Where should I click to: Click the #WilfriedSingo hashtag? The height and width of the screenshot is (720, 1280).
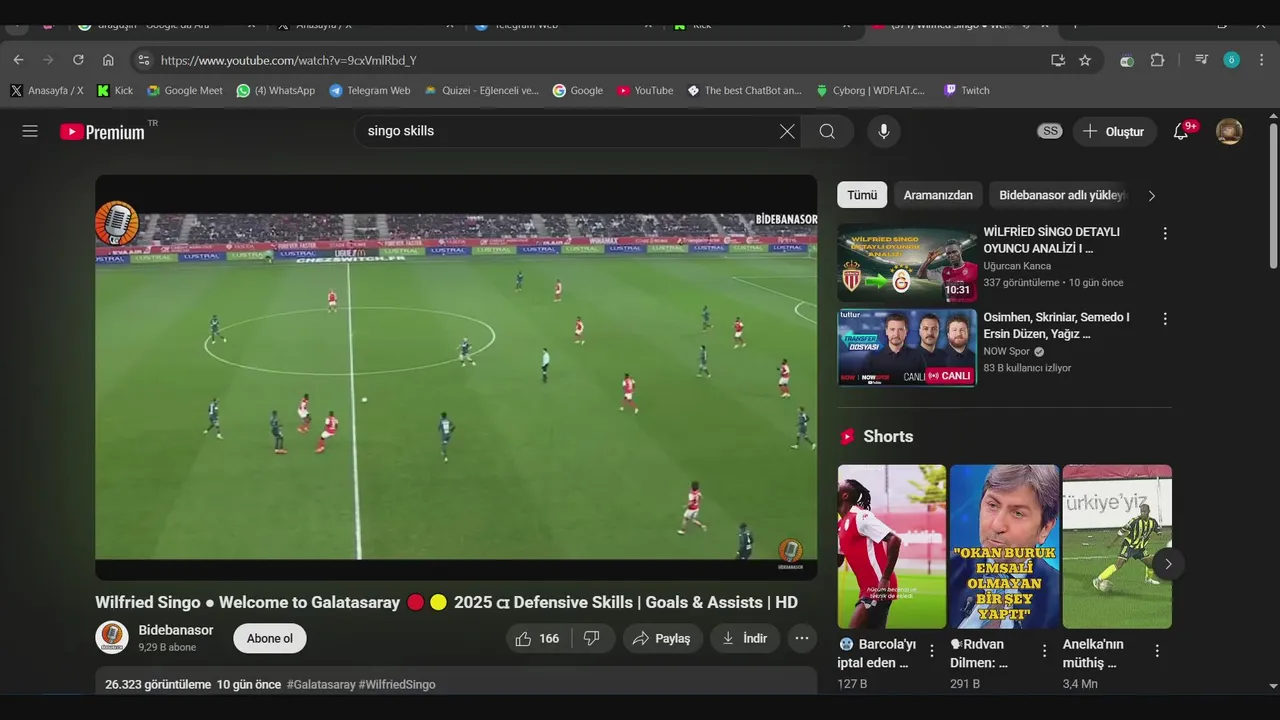tap(397, 685)
